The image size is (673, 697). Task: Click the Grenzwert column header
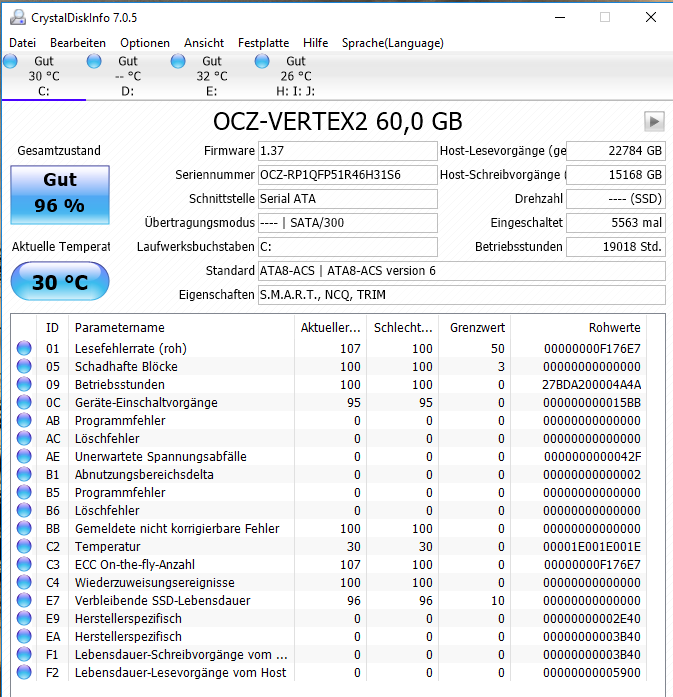pos(474,328)
